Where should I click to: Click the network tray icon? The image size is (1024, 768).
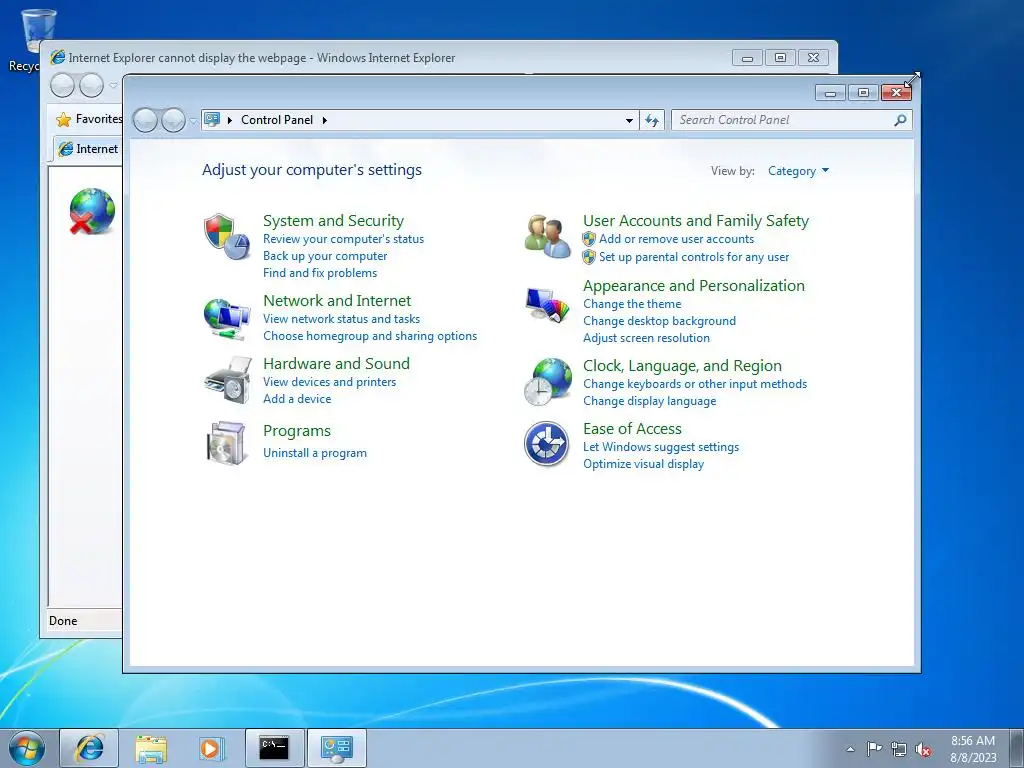(x=899, y=749)
